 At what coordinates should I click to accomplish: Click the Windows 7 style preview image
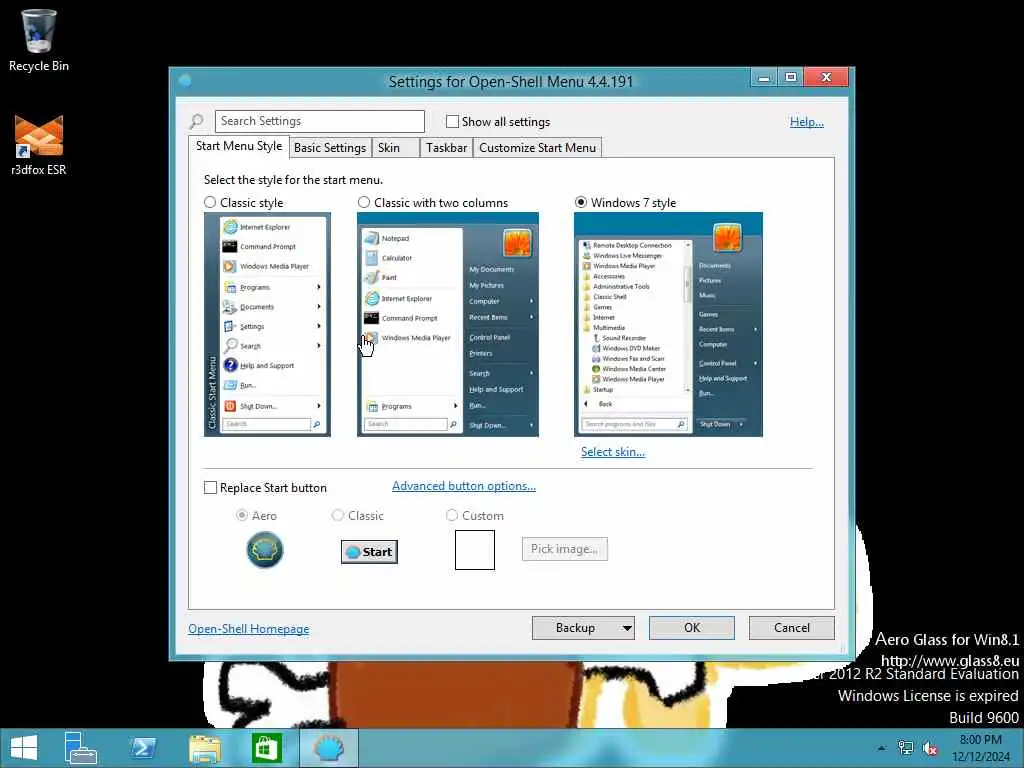coord(668,325)
